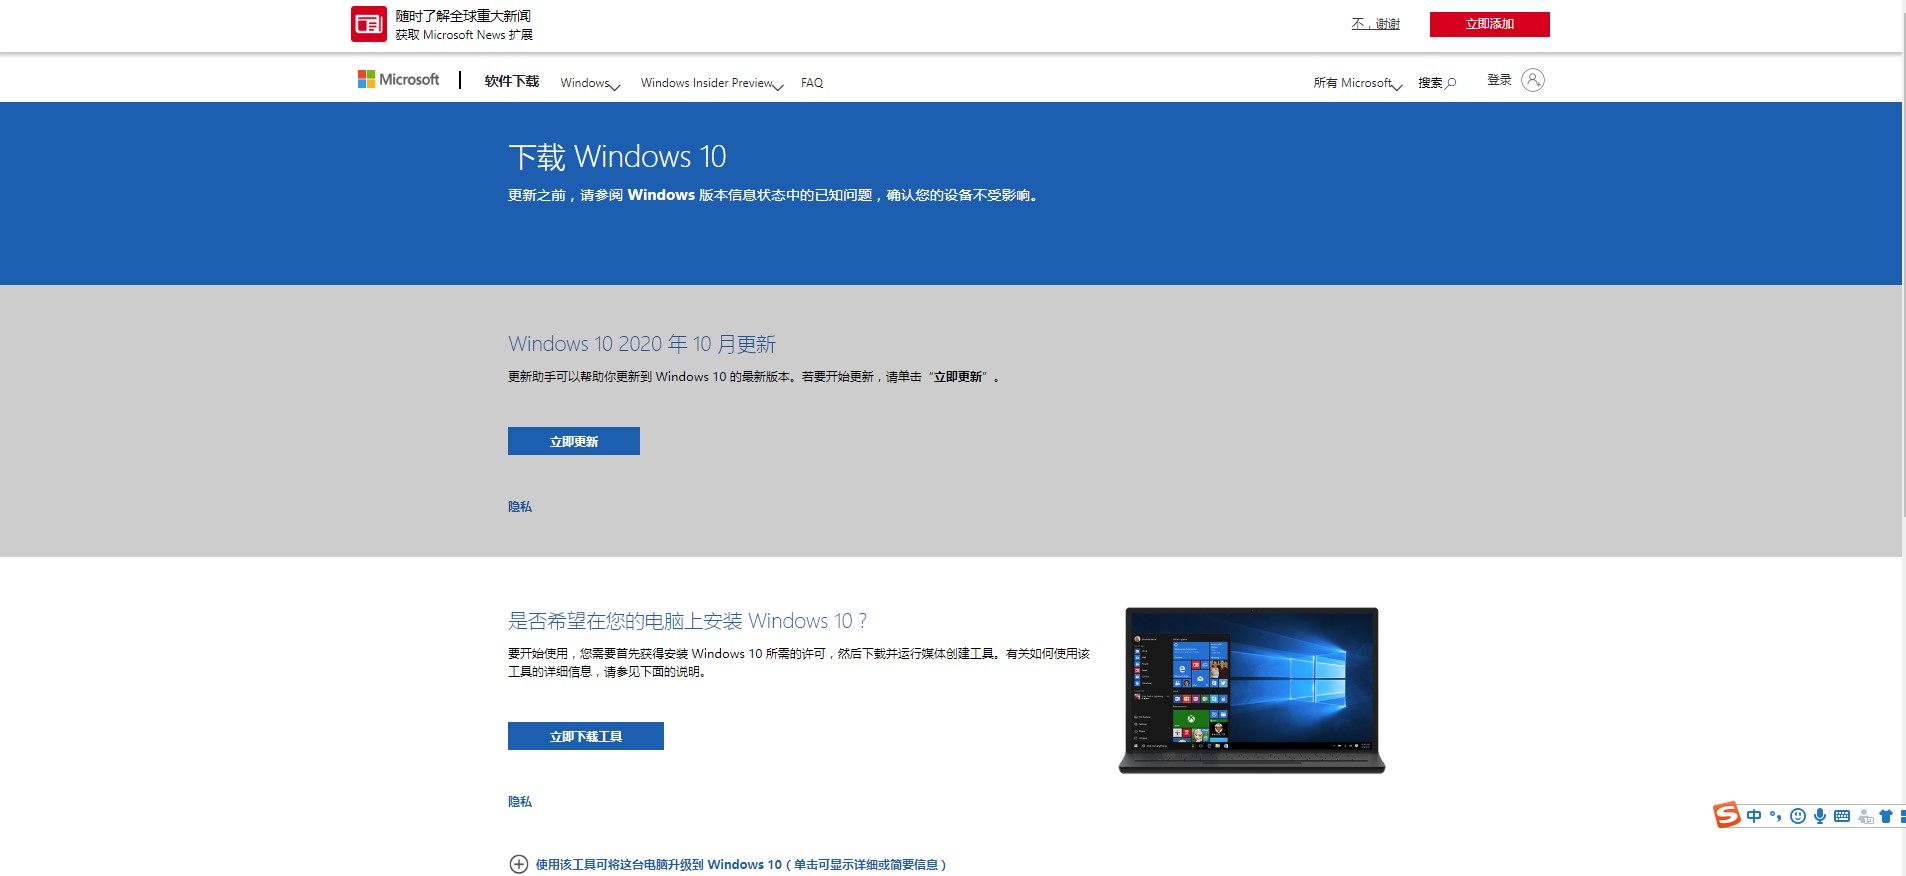
Task: Expand the 所有 Microsoft dropdown
Action: click(x=1358, y=83)
